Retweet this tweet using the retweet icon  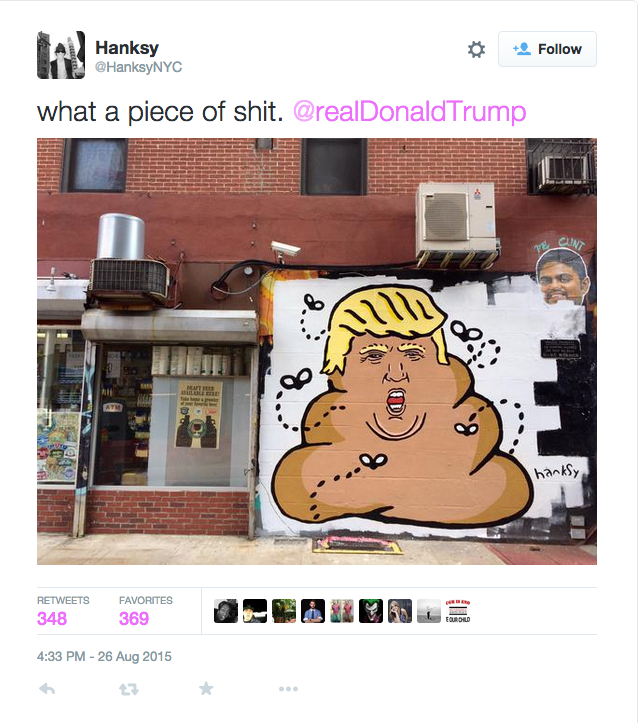[129, 689]
